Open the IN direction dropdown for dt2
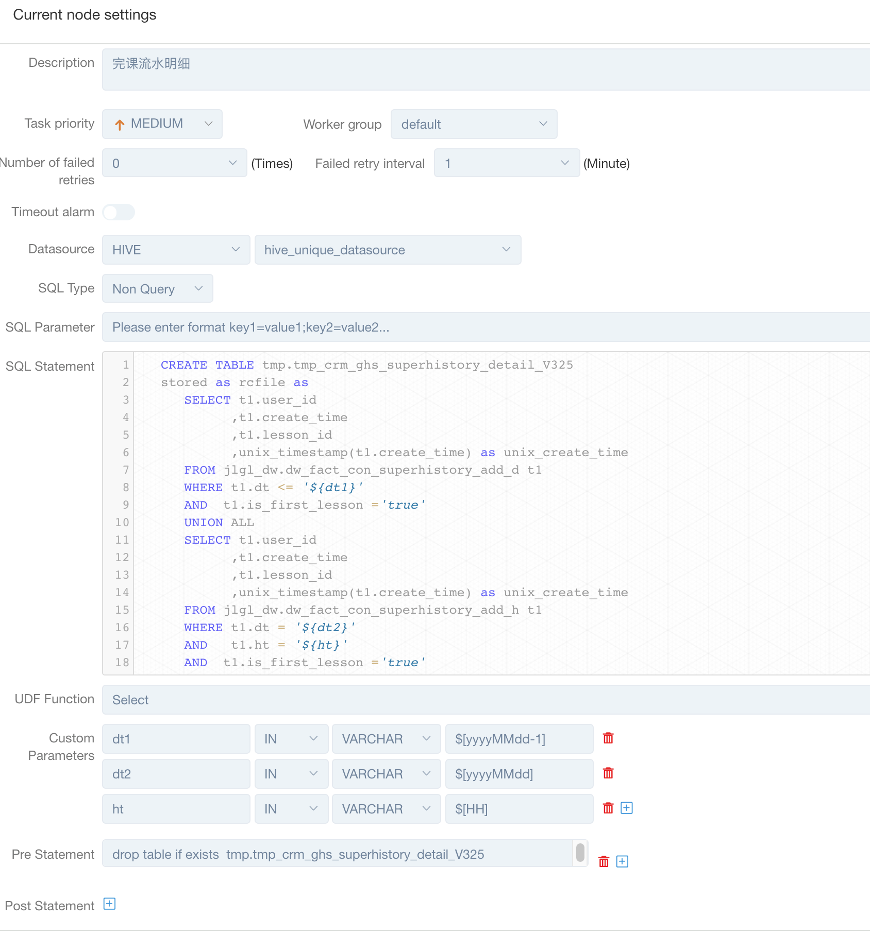This screenshot has width=870, height=936. pos(291,774)
